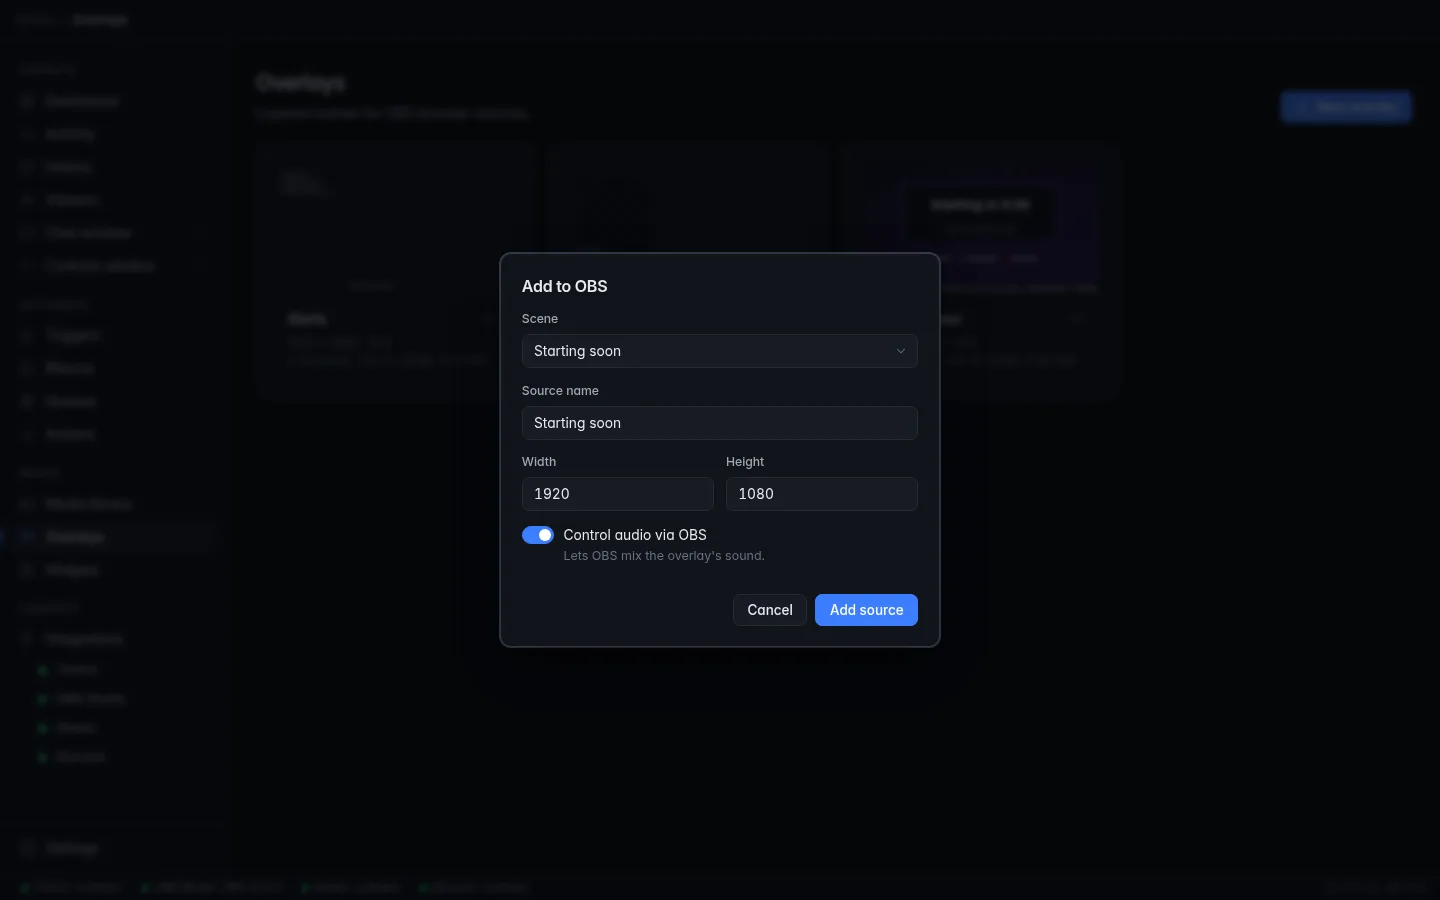Toggle the Control audio via OBS switch
This screenshot has height=900, width=1440.
(x=538, y=535)
